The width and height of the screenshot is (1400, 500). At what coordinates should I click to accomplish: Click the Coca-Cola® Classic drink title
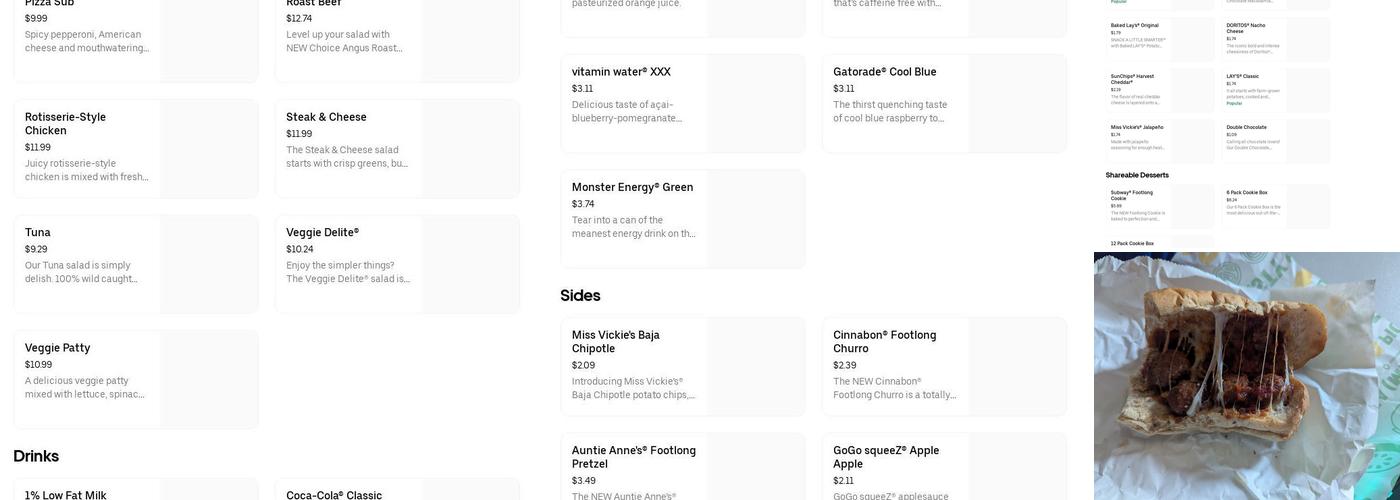[334, 495]
